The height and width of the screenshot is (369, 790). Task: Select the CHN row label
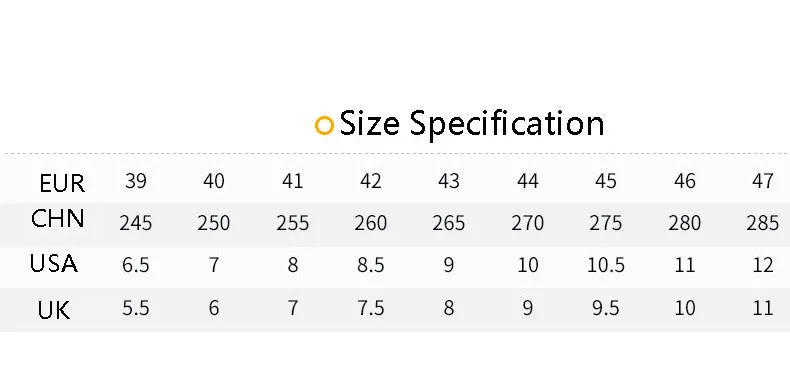pyautogui.click(x=57, y=219)
